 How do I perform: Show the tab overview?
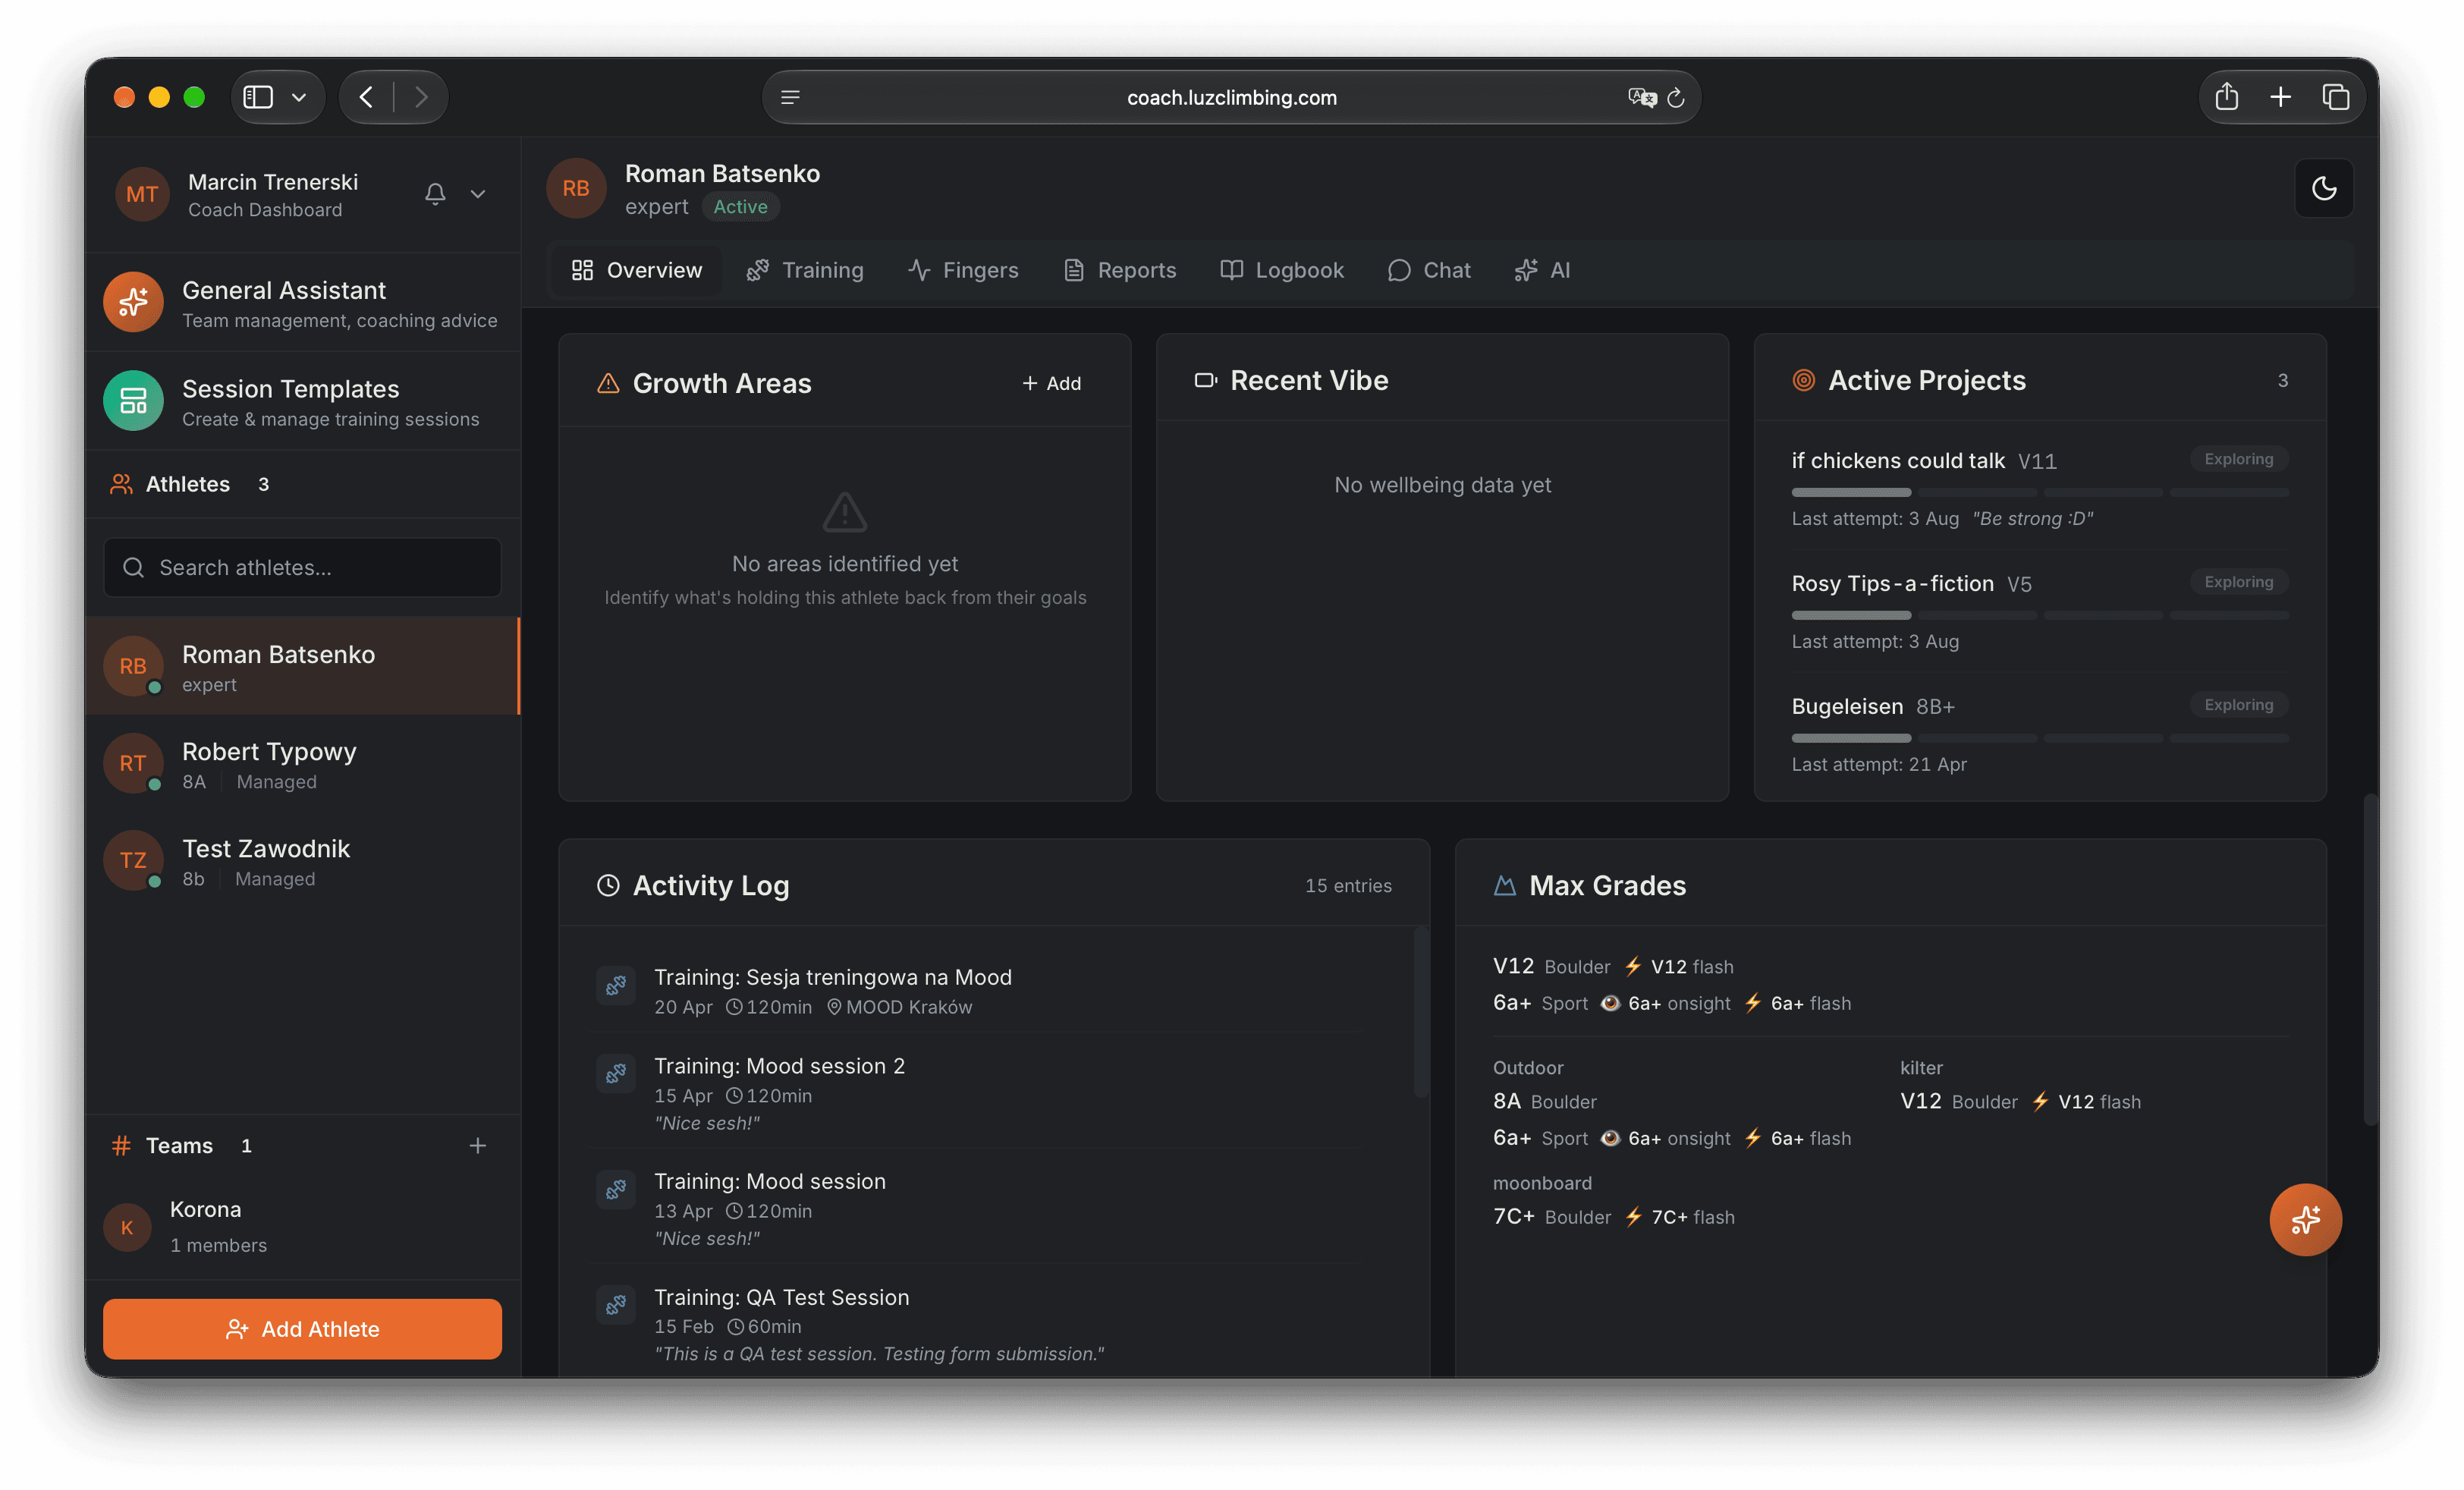pyautogui.click(x=2336, y=97)
